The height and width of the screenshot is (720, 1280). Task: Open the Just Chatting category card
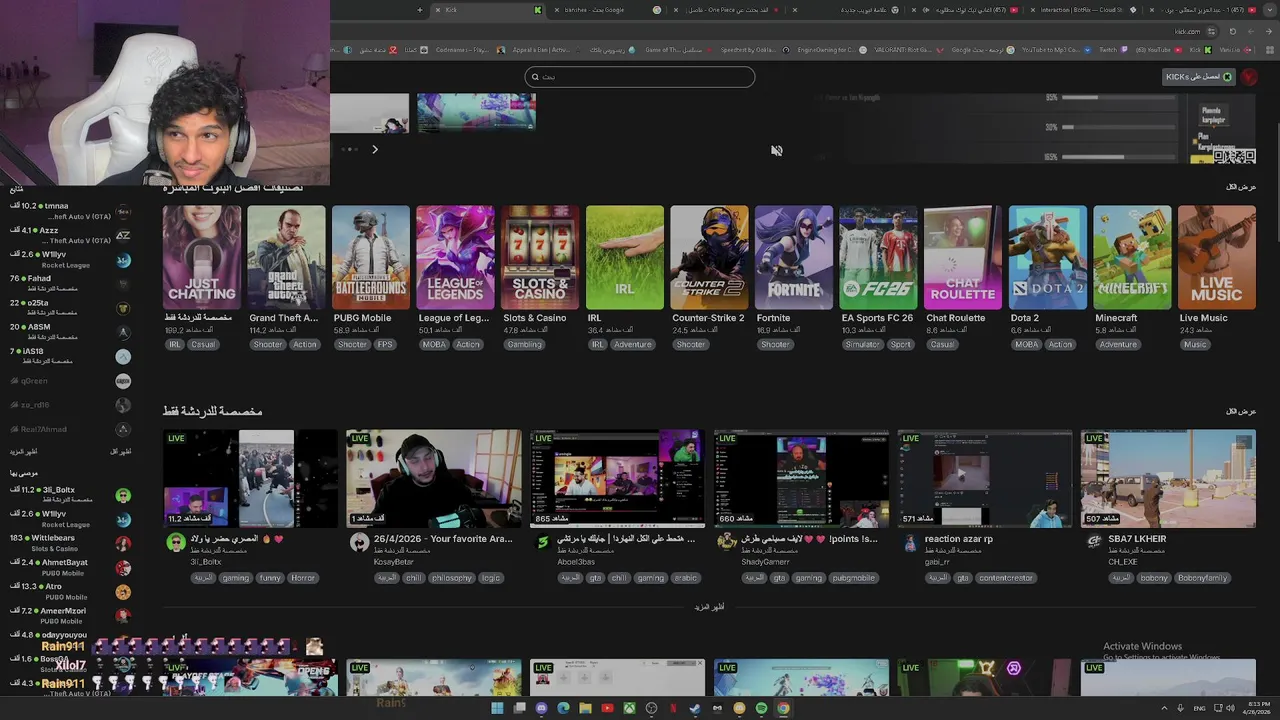coord(202,257)
